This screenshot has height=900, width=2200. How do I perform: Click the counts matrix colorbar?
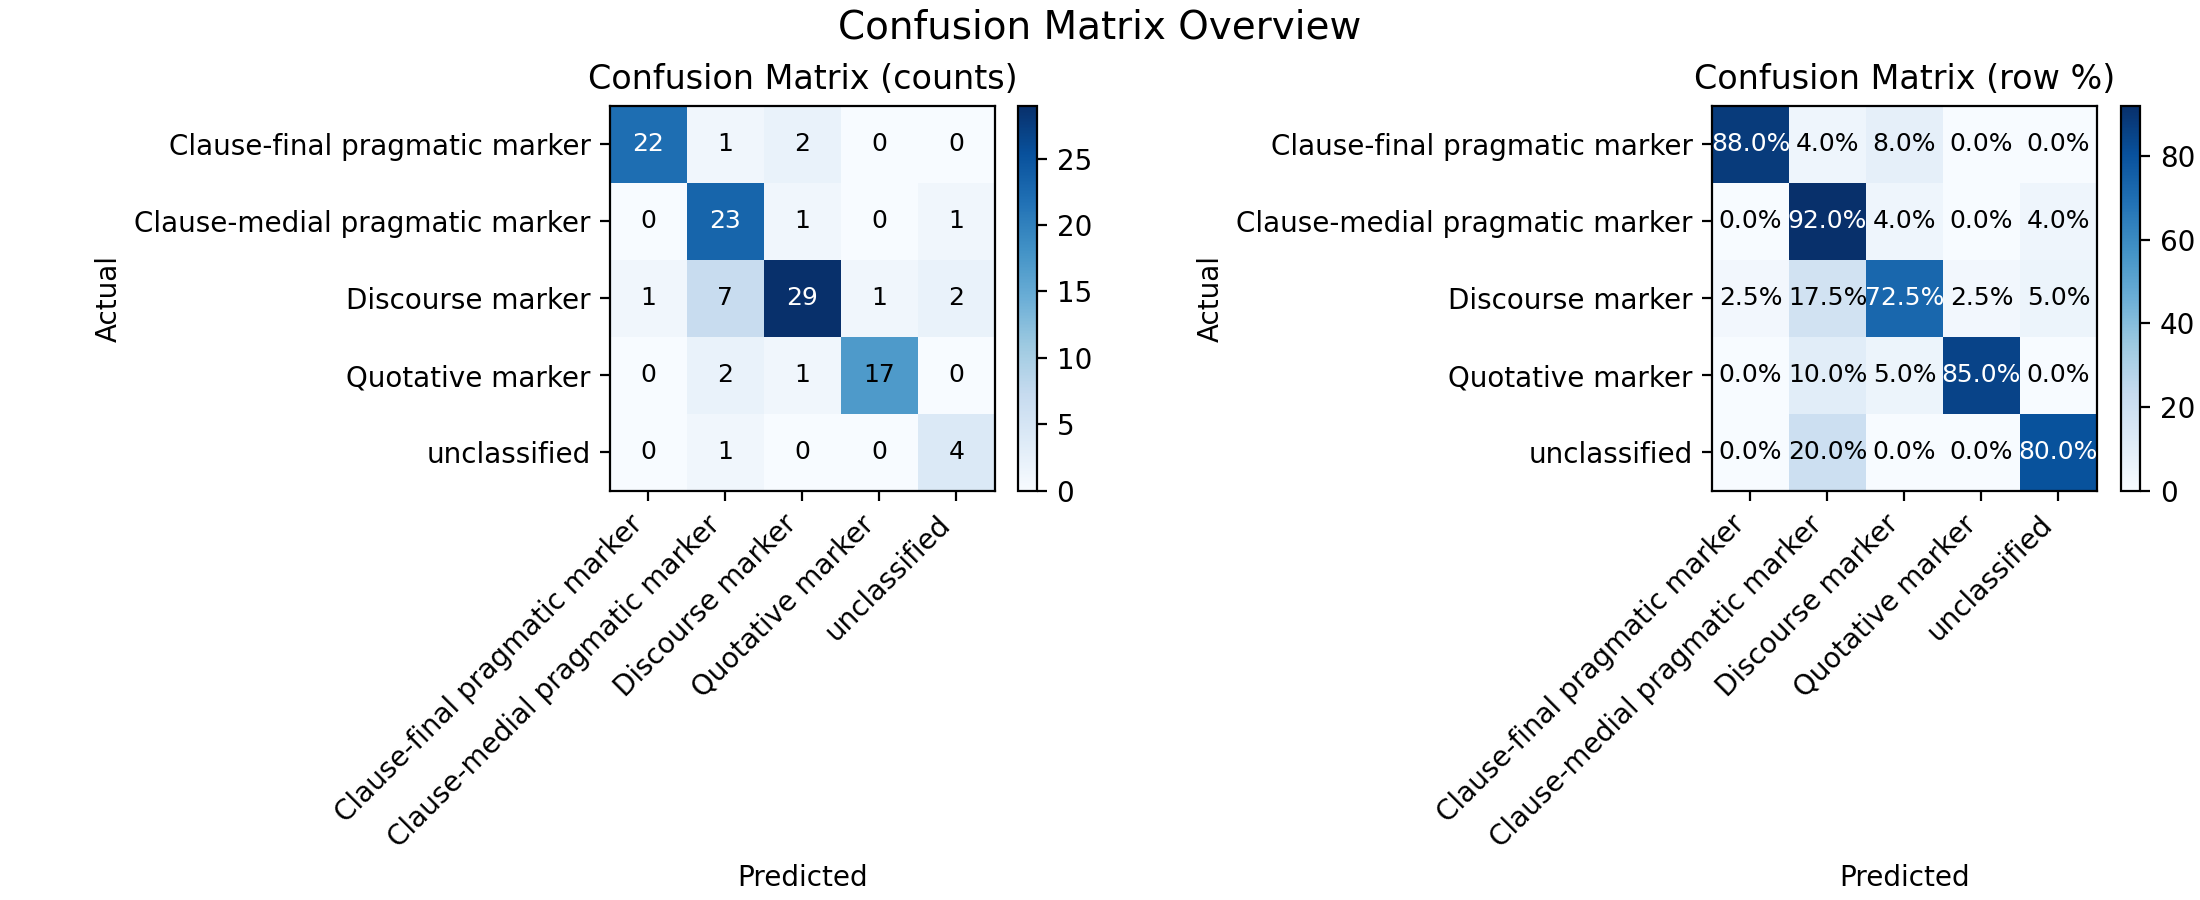[1027, 298]
